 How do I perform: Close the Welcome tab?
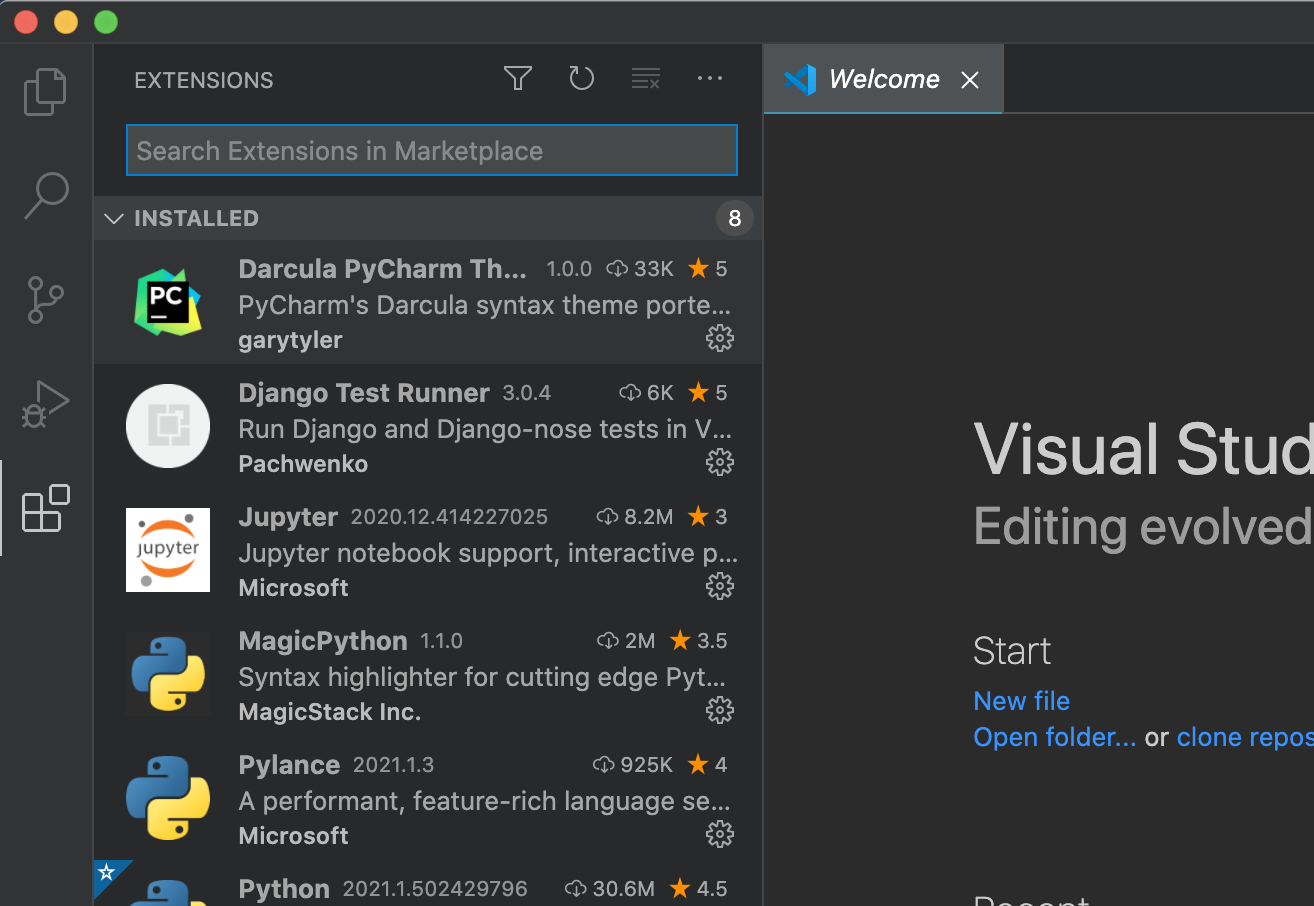[x=970, y=80]
